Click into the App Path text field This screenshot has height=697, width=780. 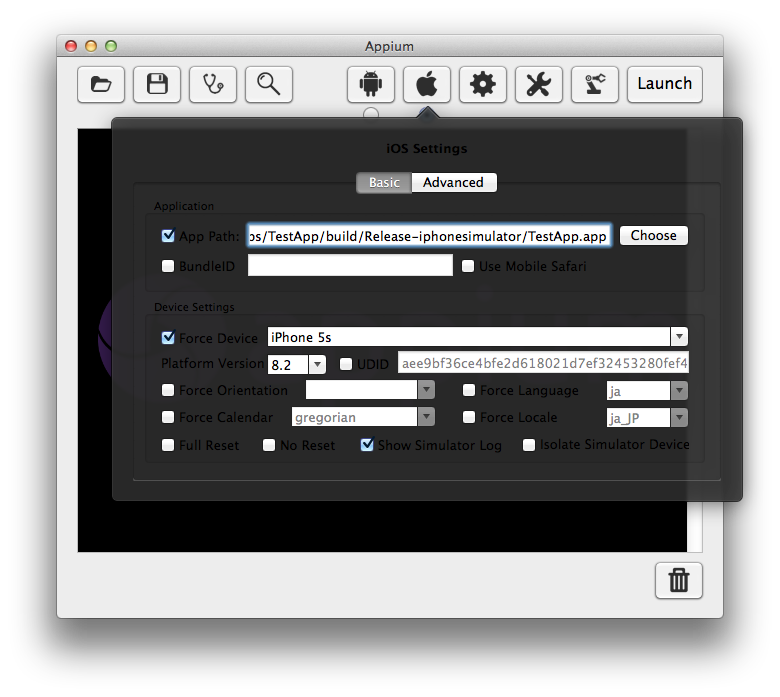coord(429,236)
